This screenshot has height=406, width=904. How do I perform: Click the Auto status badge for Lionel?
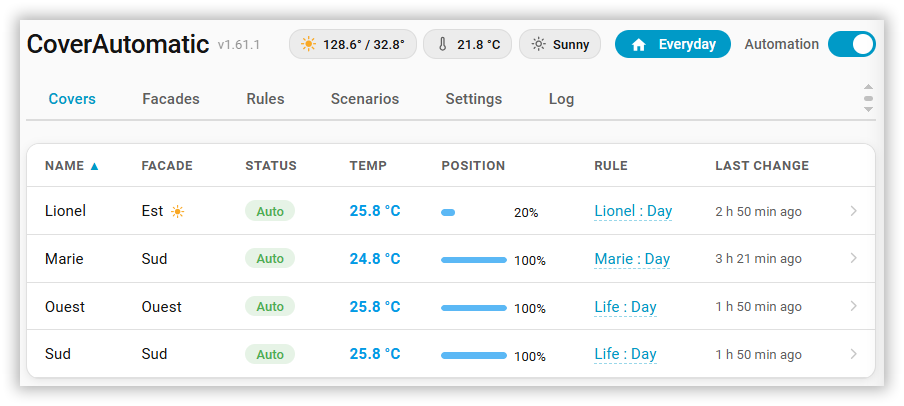(270, 211)
